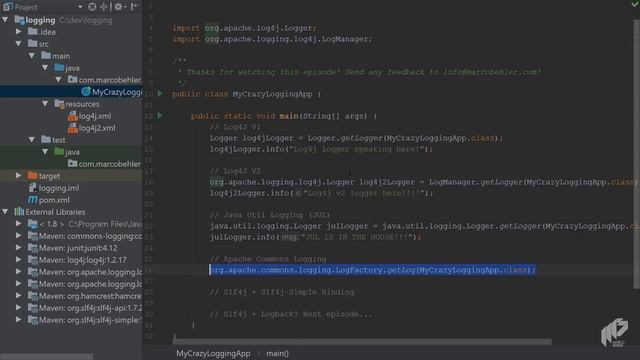Click the green inspection checkmark indicator

click(635, 4)
